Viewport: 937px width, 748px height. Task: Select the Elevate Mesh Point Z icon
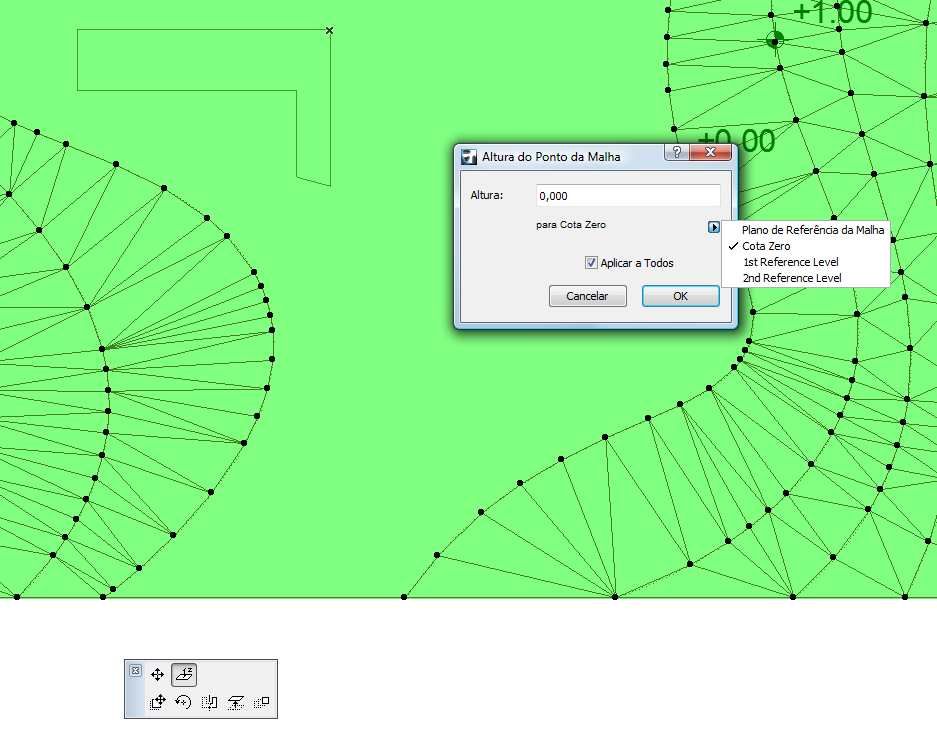184,675
